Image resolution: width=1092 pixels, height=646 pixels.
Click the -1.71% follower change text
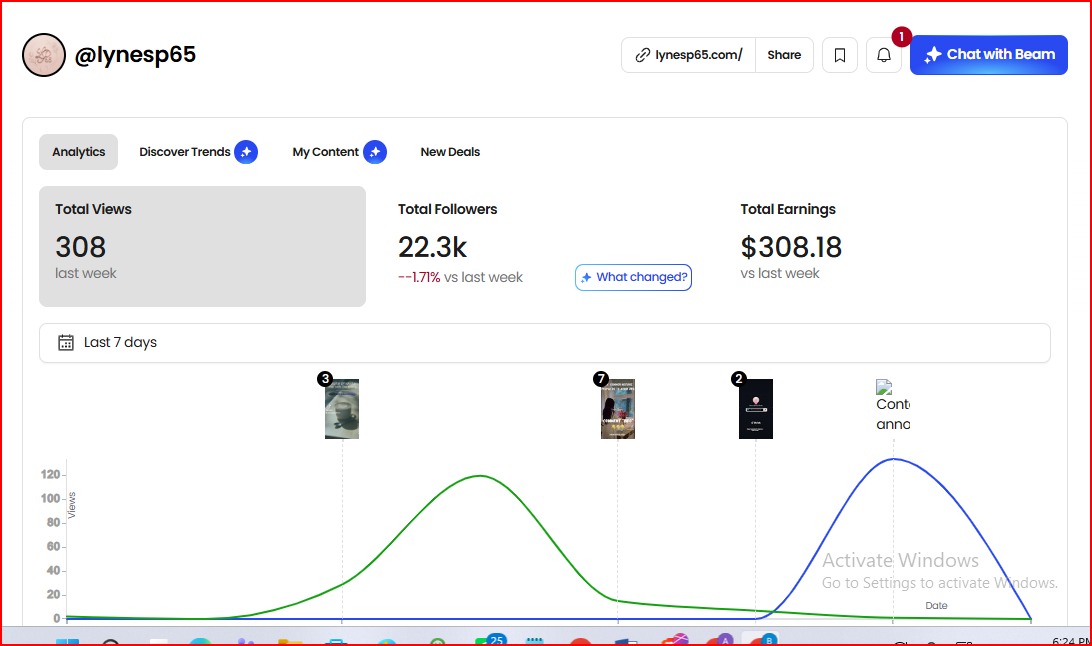tap(419, 277)
